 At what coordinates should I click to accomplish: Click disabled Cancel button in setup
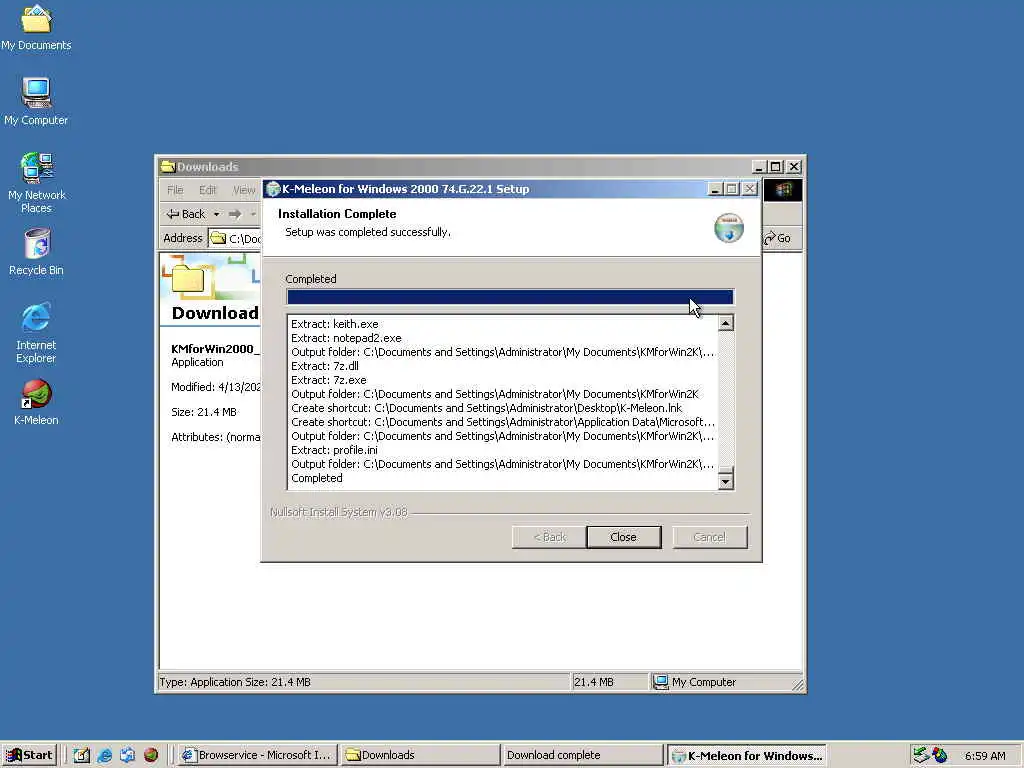coord(710,537)
